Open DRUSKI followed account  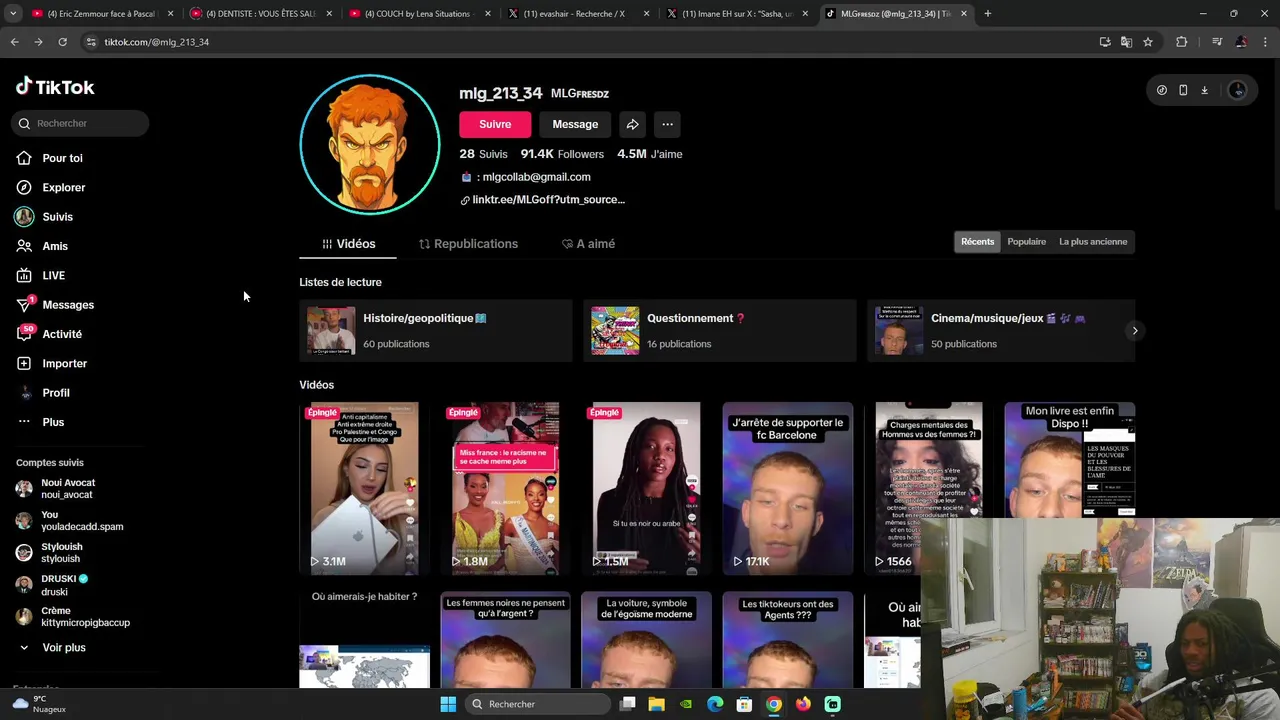pyautogui.click(x=65, y=585)
